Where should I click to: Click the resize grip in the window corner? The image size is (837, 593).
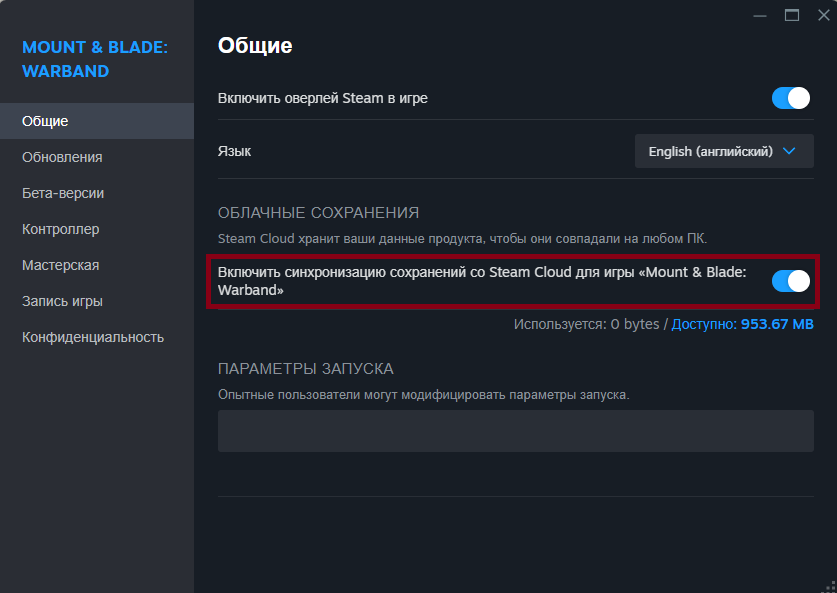pos(829,586)
